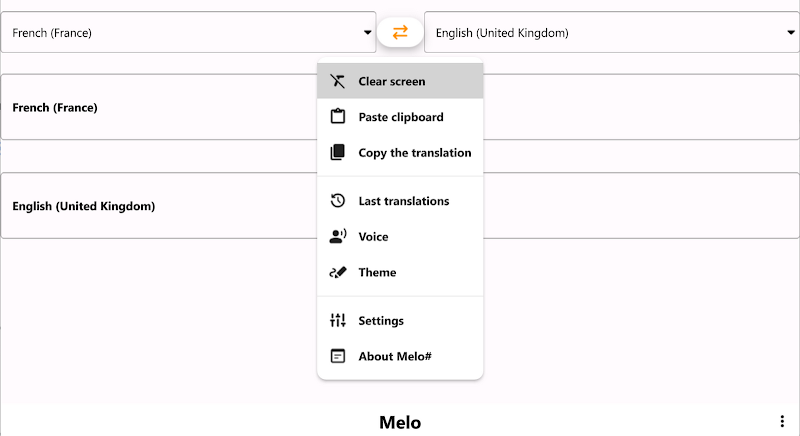Open Settings from the popup menu
Image resolution: width=800 pixels, height=436 pixels.
(381, 321)
